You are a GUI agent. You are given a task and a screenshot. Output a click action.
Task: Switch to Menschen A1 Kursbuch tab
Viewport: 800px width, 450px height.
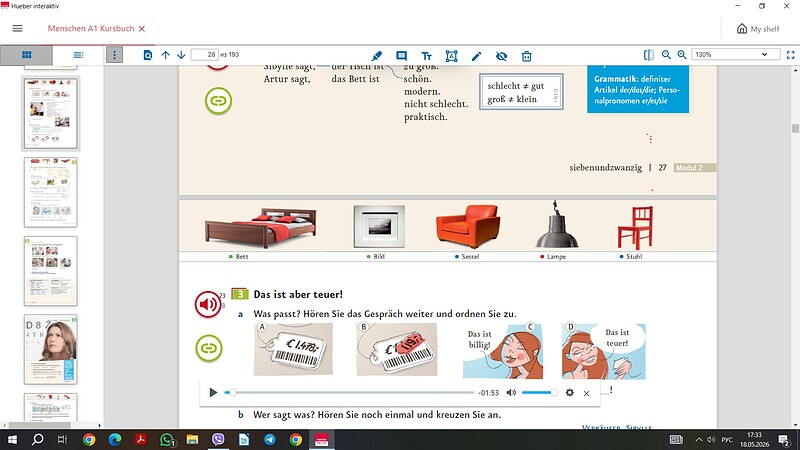(91, 29)
